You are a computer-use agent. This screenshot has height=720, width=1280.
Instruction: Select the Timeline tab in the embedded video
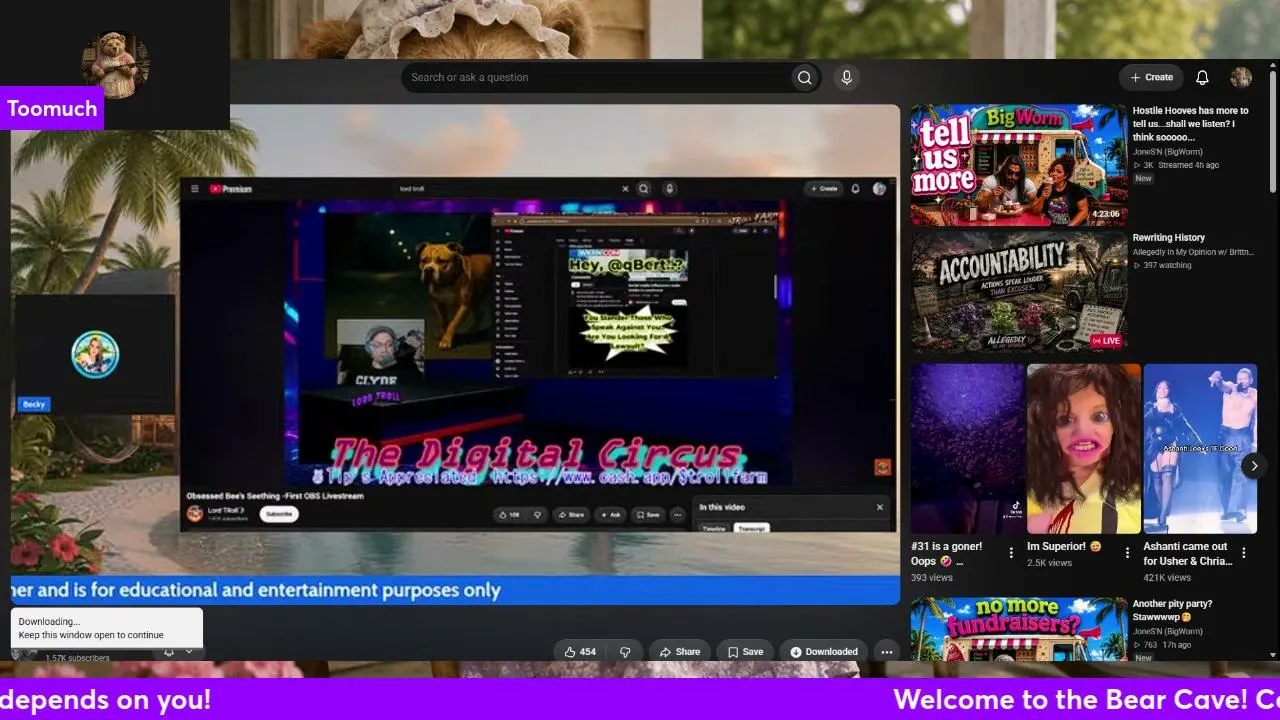coord(714,528)
